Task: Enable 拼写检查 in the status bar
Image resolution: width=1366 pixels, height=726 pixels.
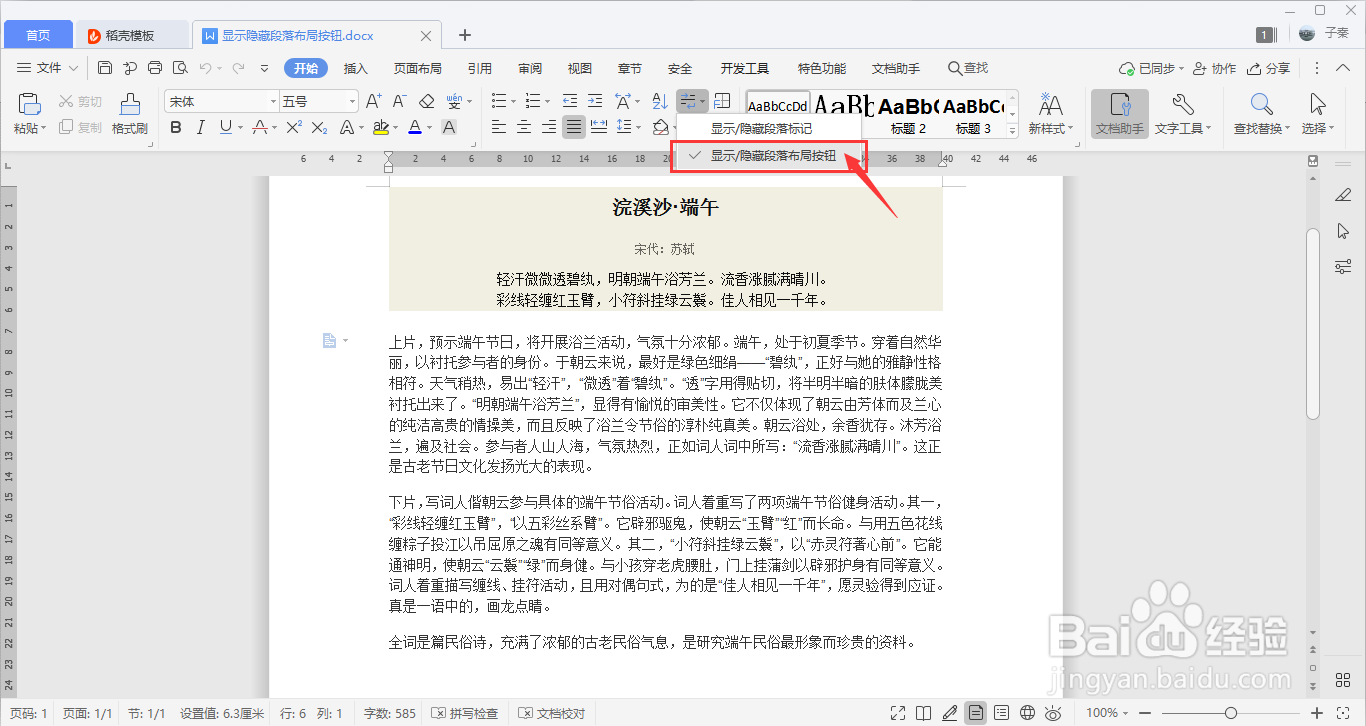Action: point(465,713)
